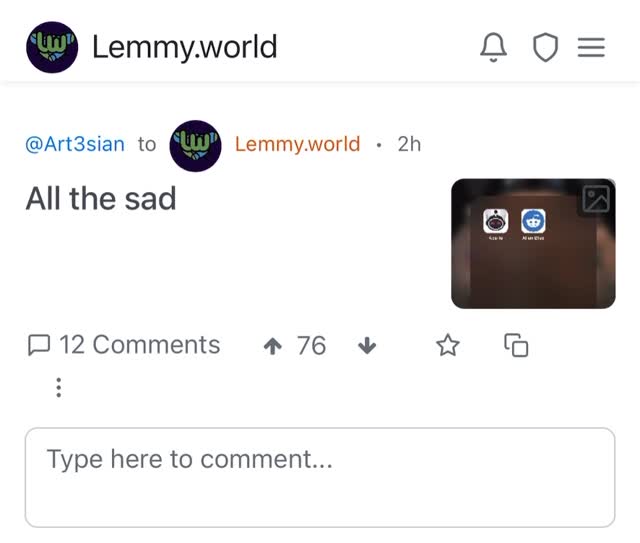Screen dimensions: 640x543
Task: Click the Lemmy.world header logo
Action: pos(52,47)
